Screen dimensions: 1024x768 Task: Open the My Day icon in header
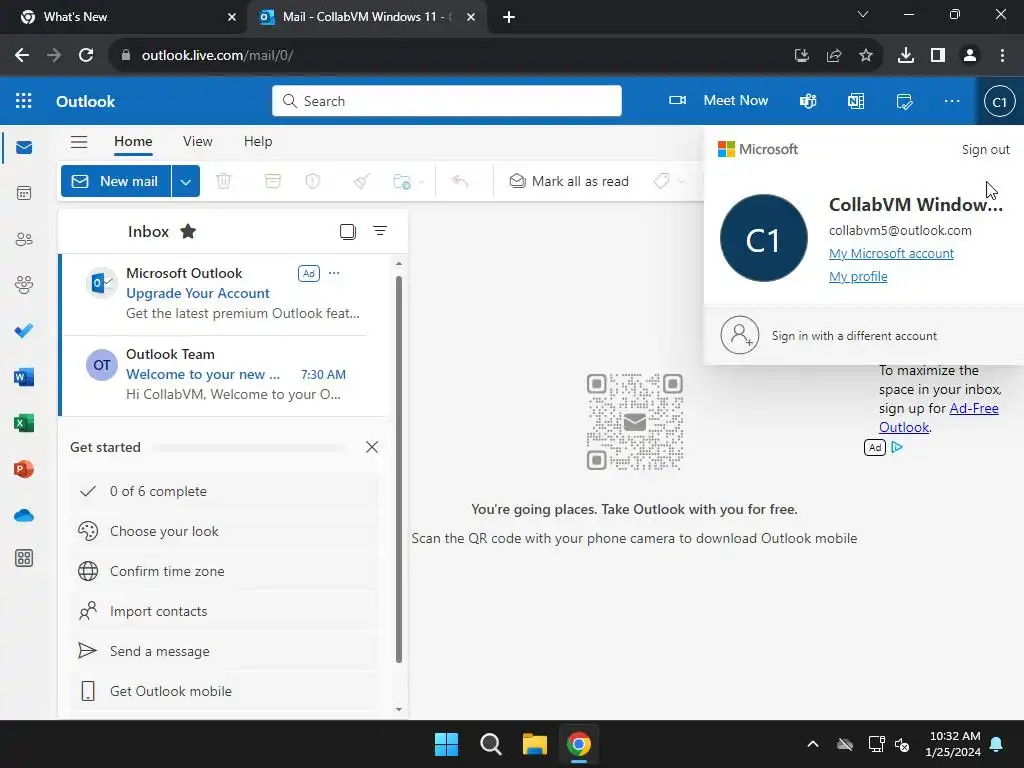tap(904, 101)
